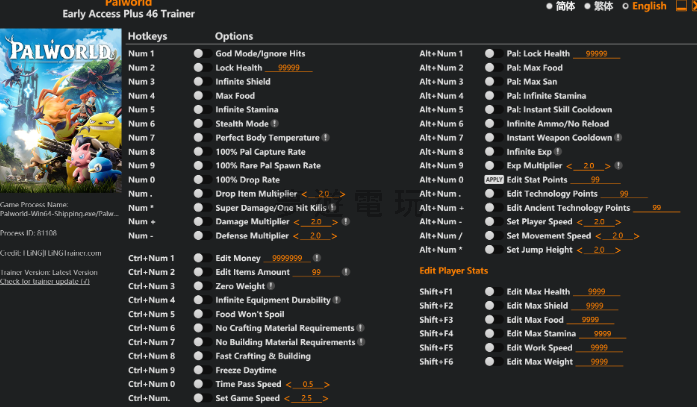Click APPLY button for Edit Stat Points
Image resolution: width=697 pixels, height=407 pixels.
[x=494, y=180]
